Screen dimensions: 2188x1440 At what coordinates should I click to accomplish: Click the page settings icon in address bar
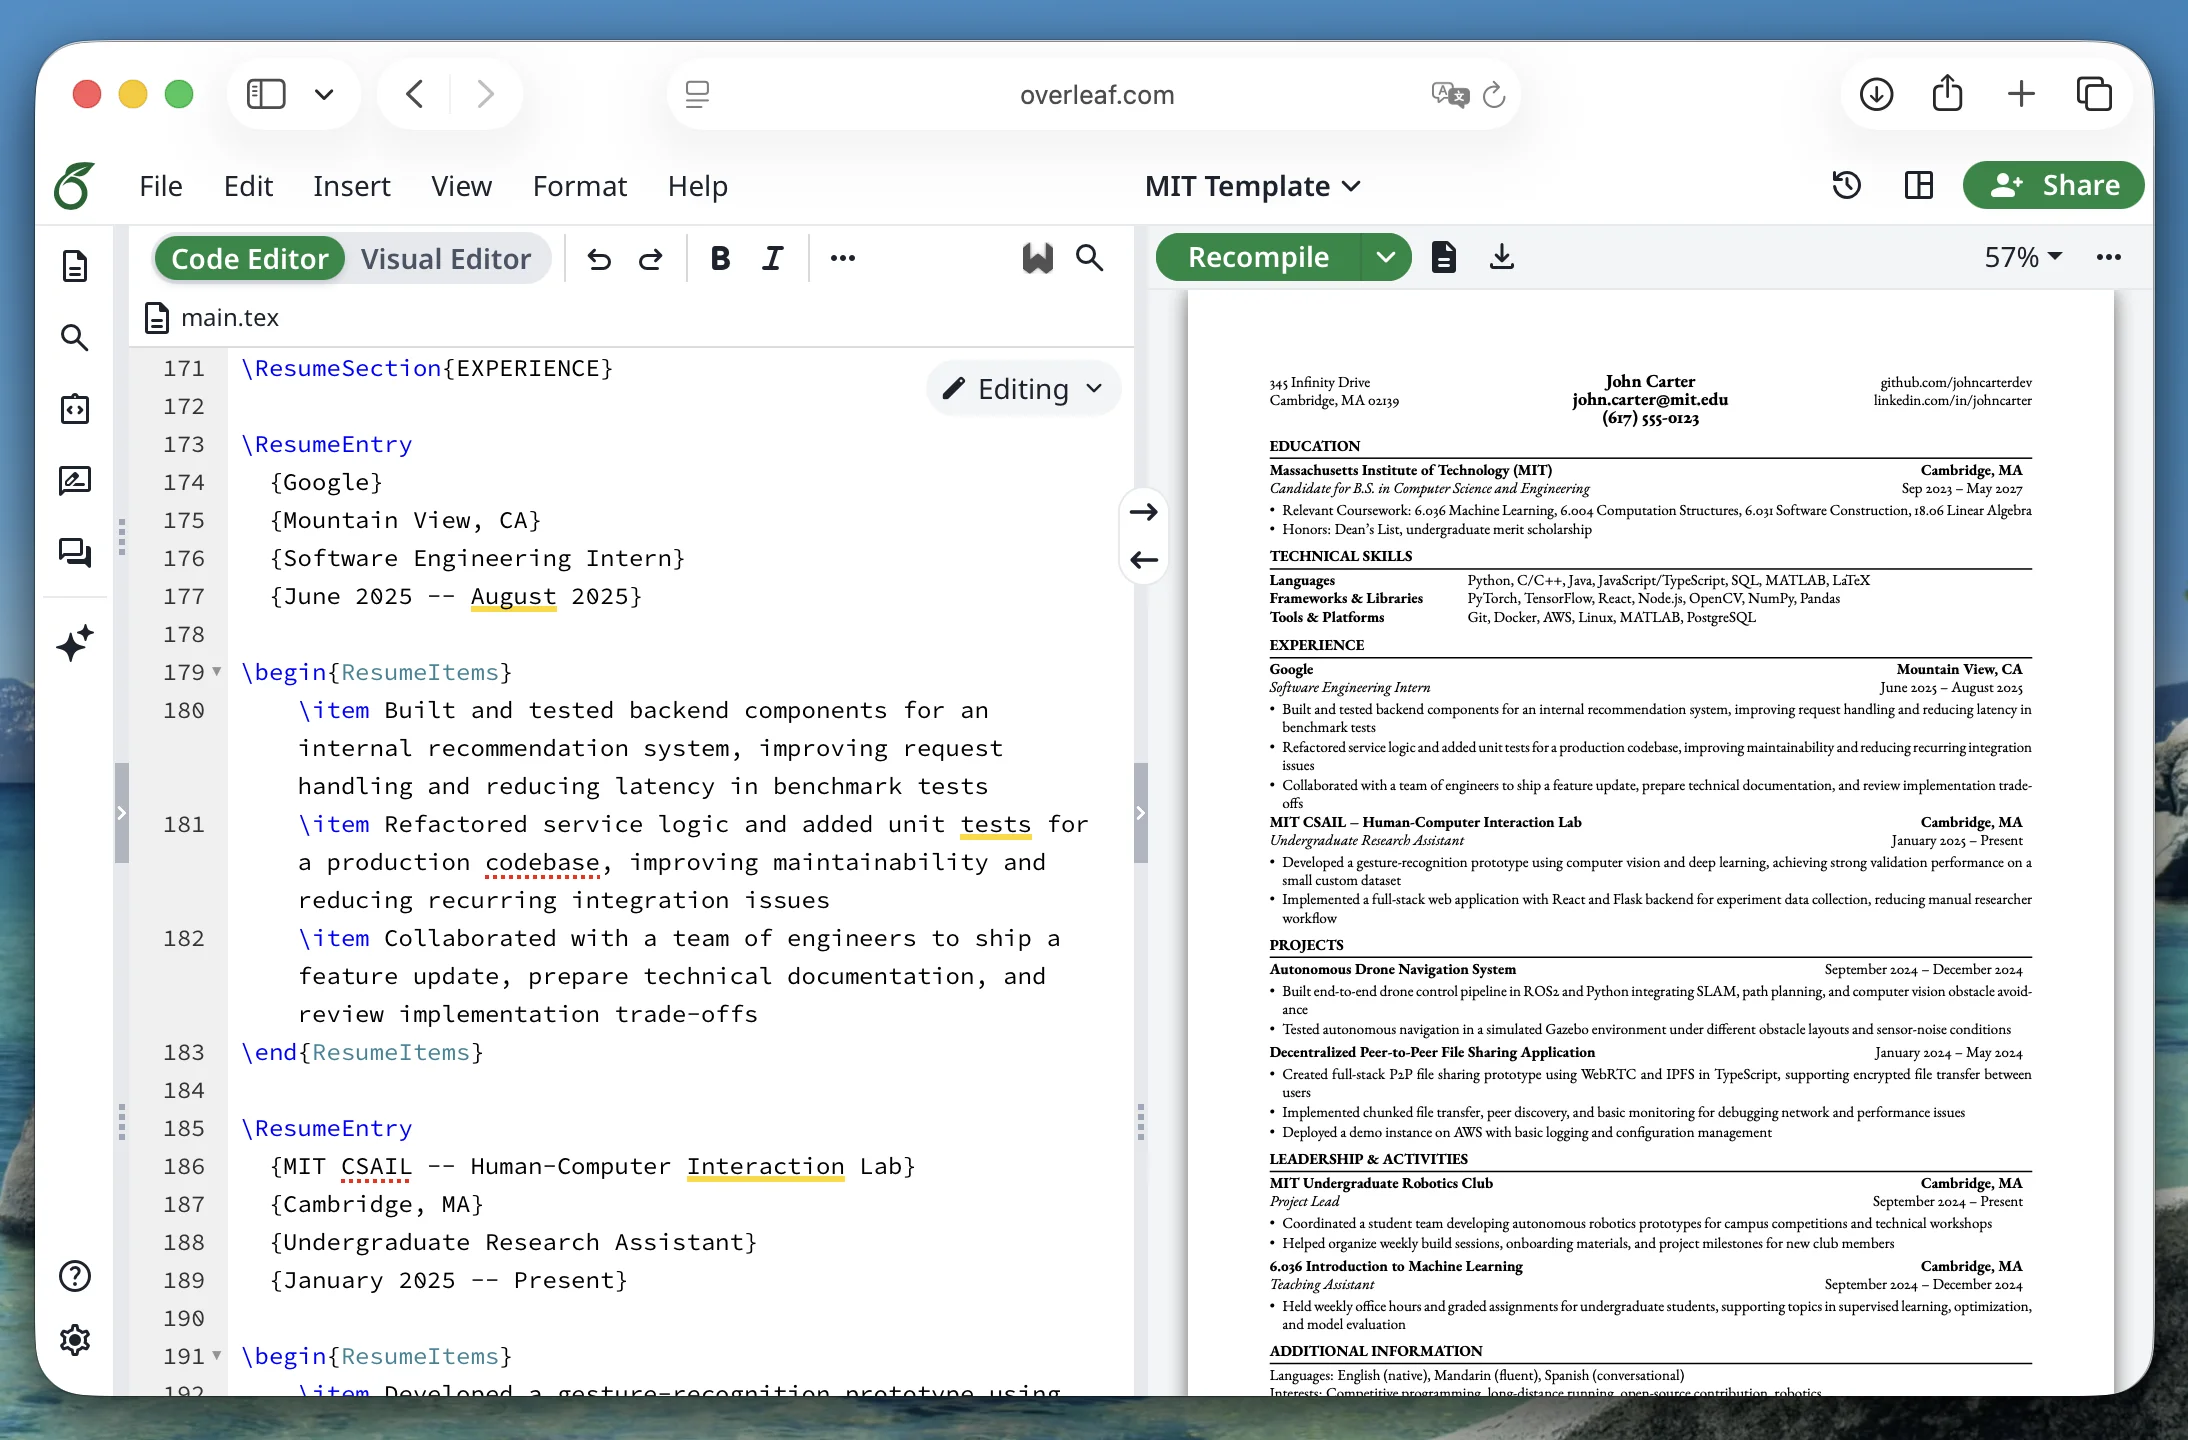pos(697,95)
